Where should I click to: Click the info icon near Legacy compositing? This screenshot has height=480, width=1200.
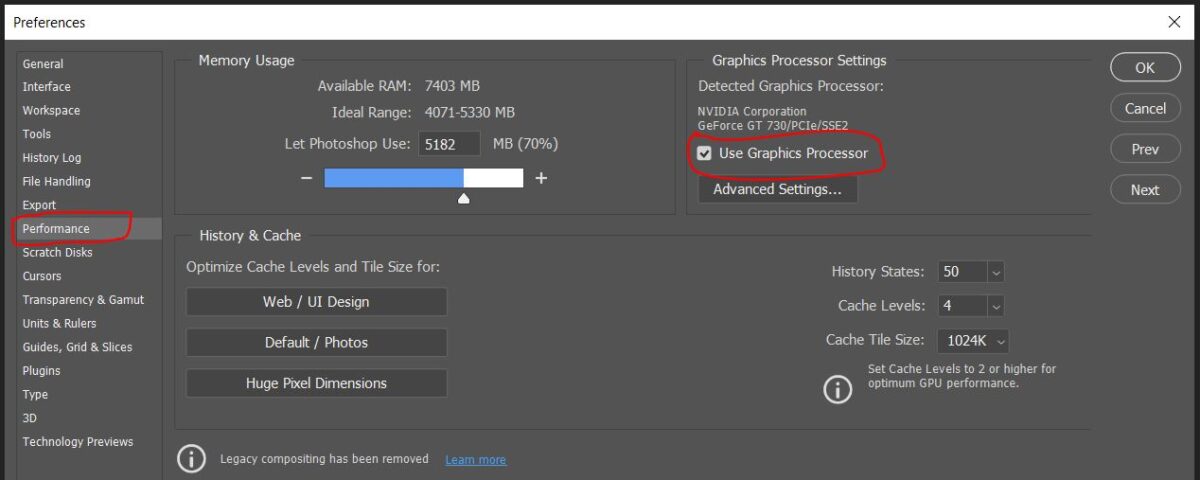pyautogui.click(x=191, y=459)
